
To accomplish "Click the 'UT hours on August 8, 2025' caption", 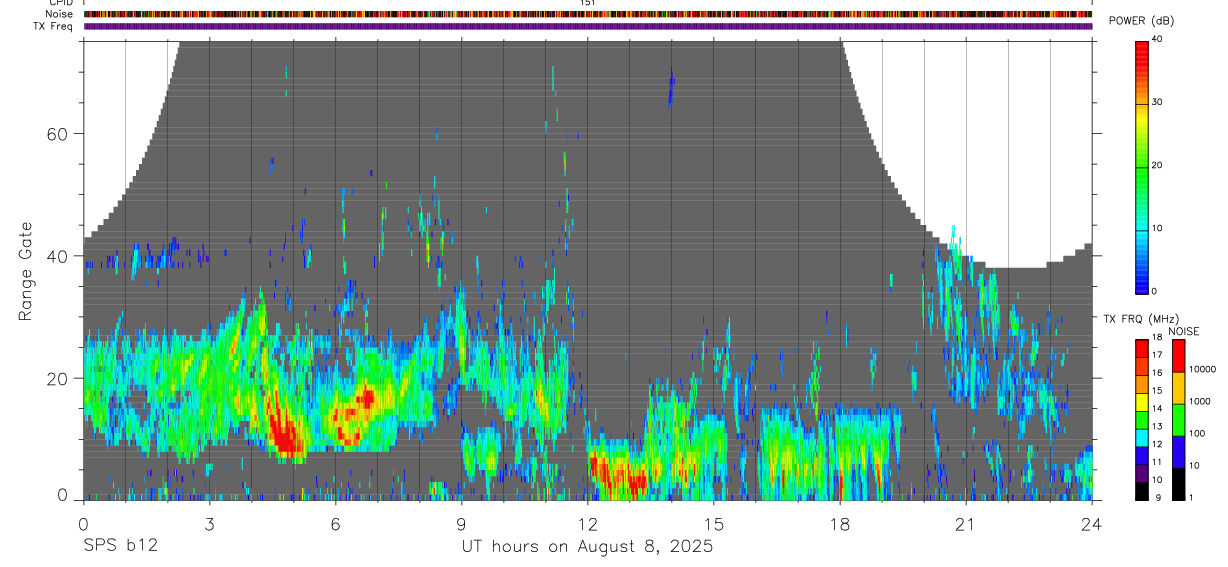I will [587, 547].
